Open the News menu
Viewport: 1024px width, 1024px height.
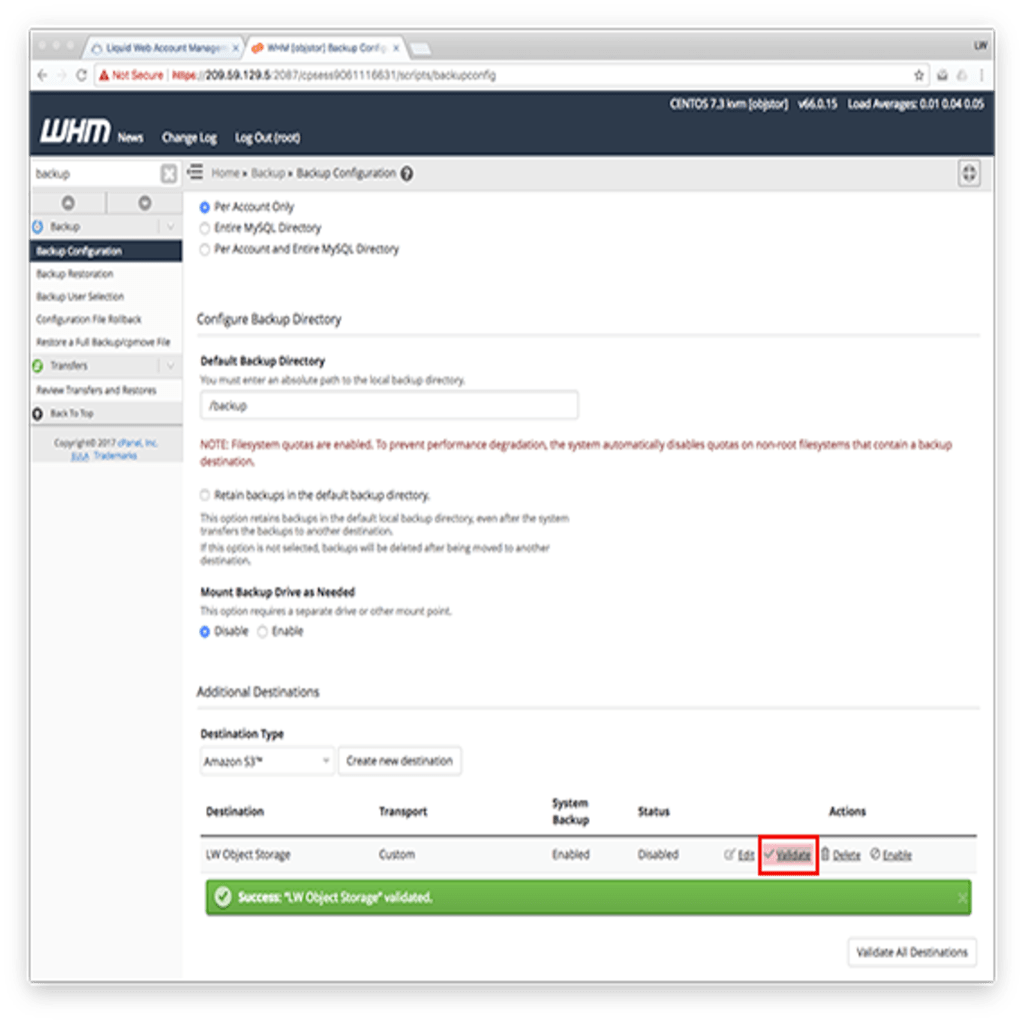(x=131, y=138)
